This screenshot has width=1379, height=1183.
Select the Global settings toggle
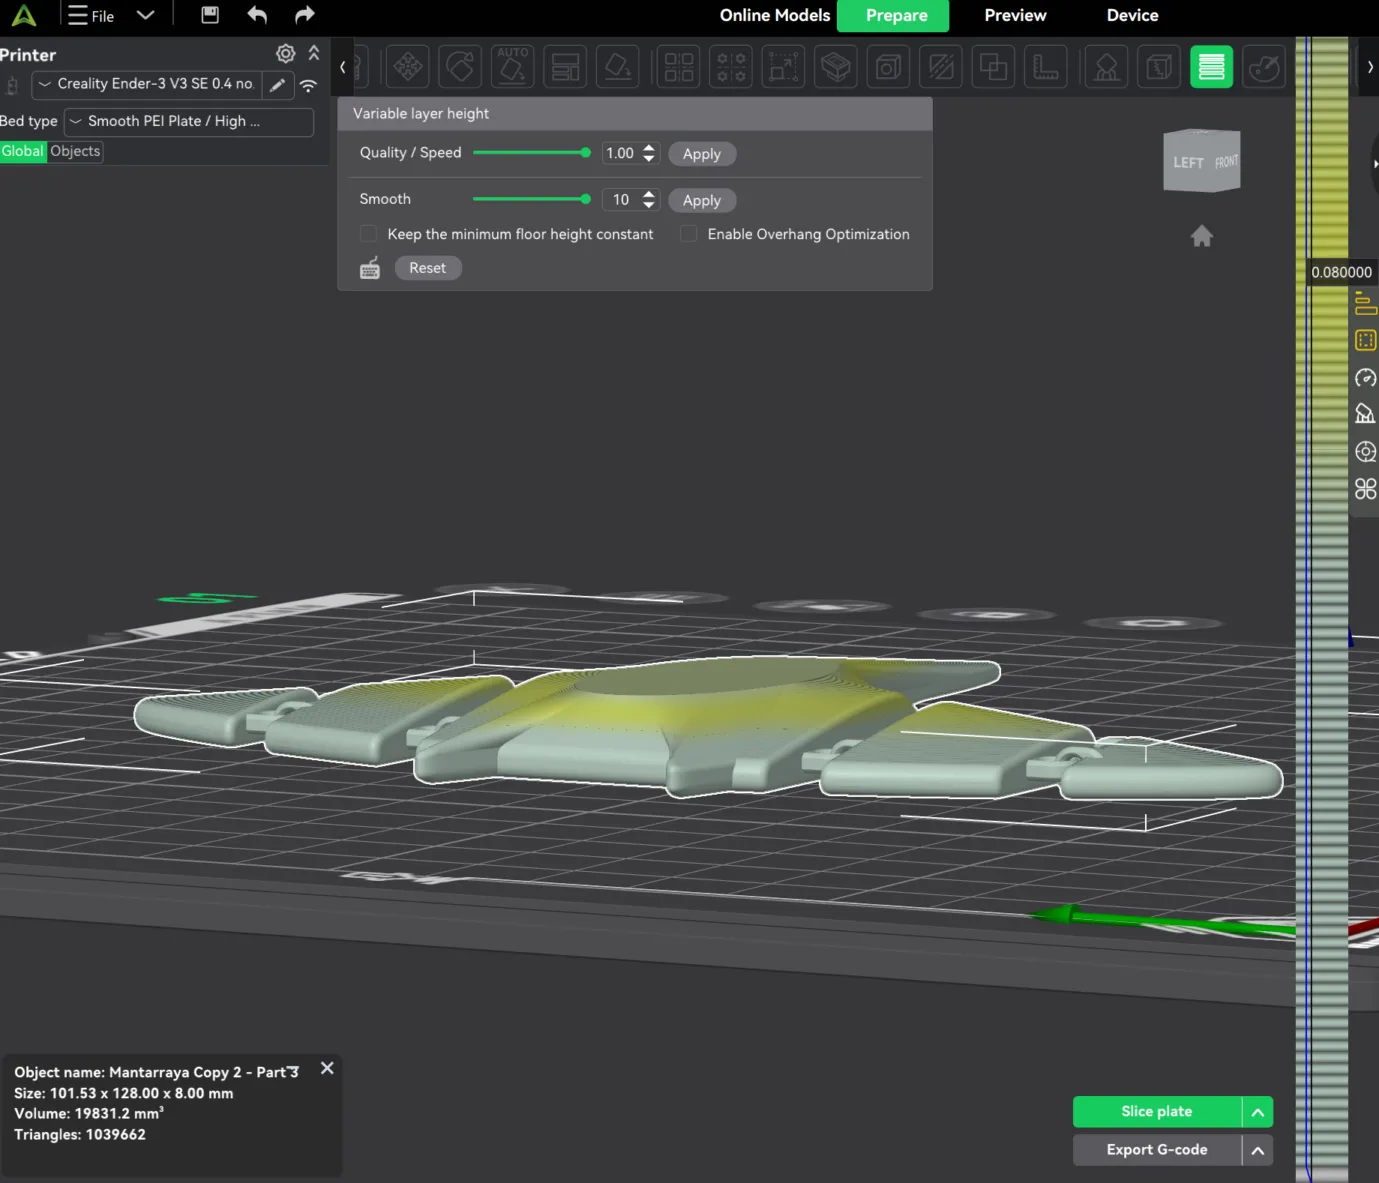[x=23, y=151]
